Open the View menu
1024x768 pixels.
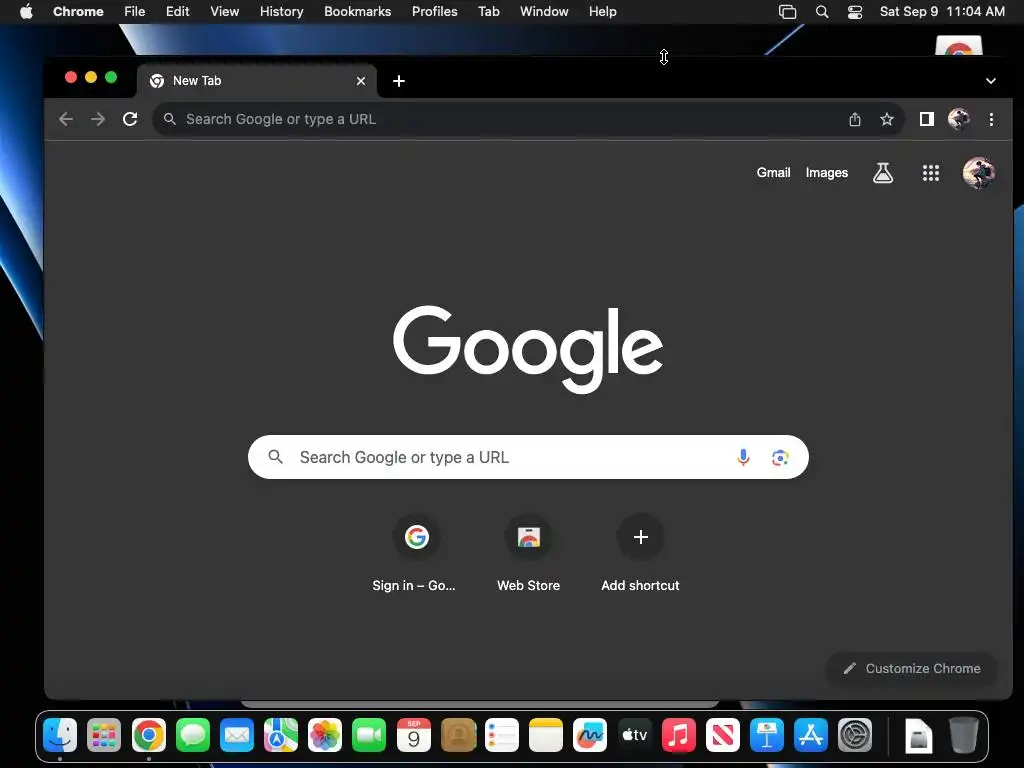225,12
